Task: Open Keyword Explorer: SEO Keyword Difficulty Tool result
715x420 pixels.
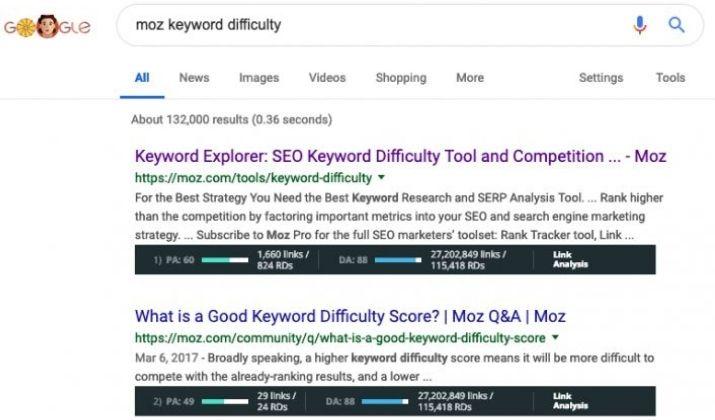Action: click(x=400, y=156)
